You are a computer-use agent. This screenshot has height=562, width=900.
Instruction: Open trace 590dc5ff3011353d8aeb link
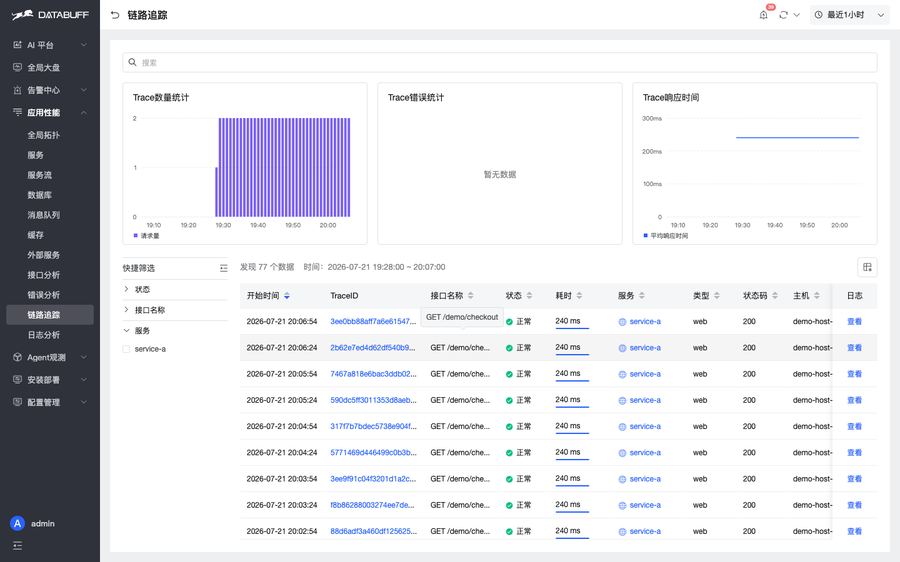[373, 400]
